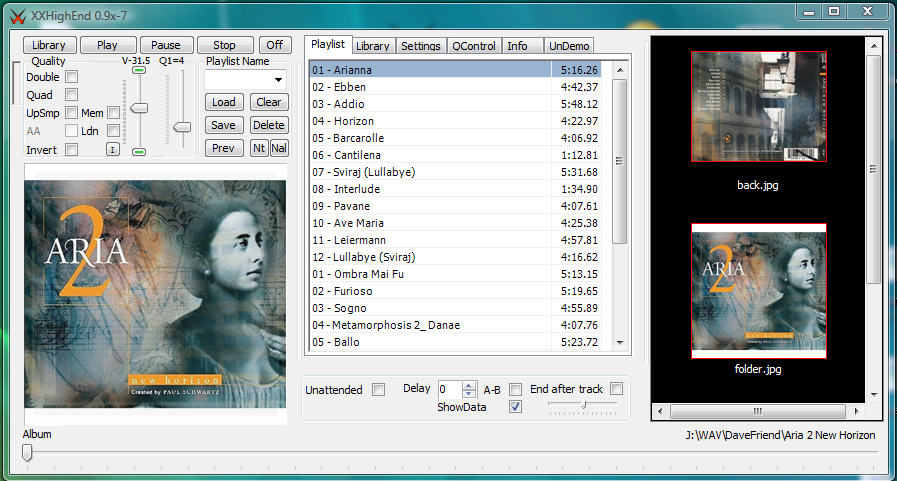Click the Save playlist button
The width and height of the screenshot is (897, 481).
coord(224,125)
